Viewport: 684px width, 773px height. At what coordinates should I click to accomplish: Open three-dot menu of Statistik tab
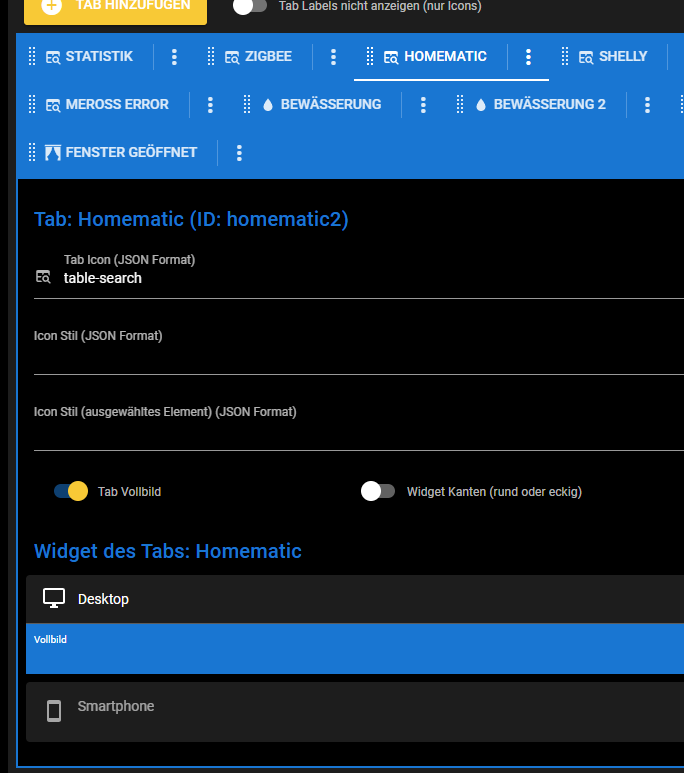tap(174, 57)
